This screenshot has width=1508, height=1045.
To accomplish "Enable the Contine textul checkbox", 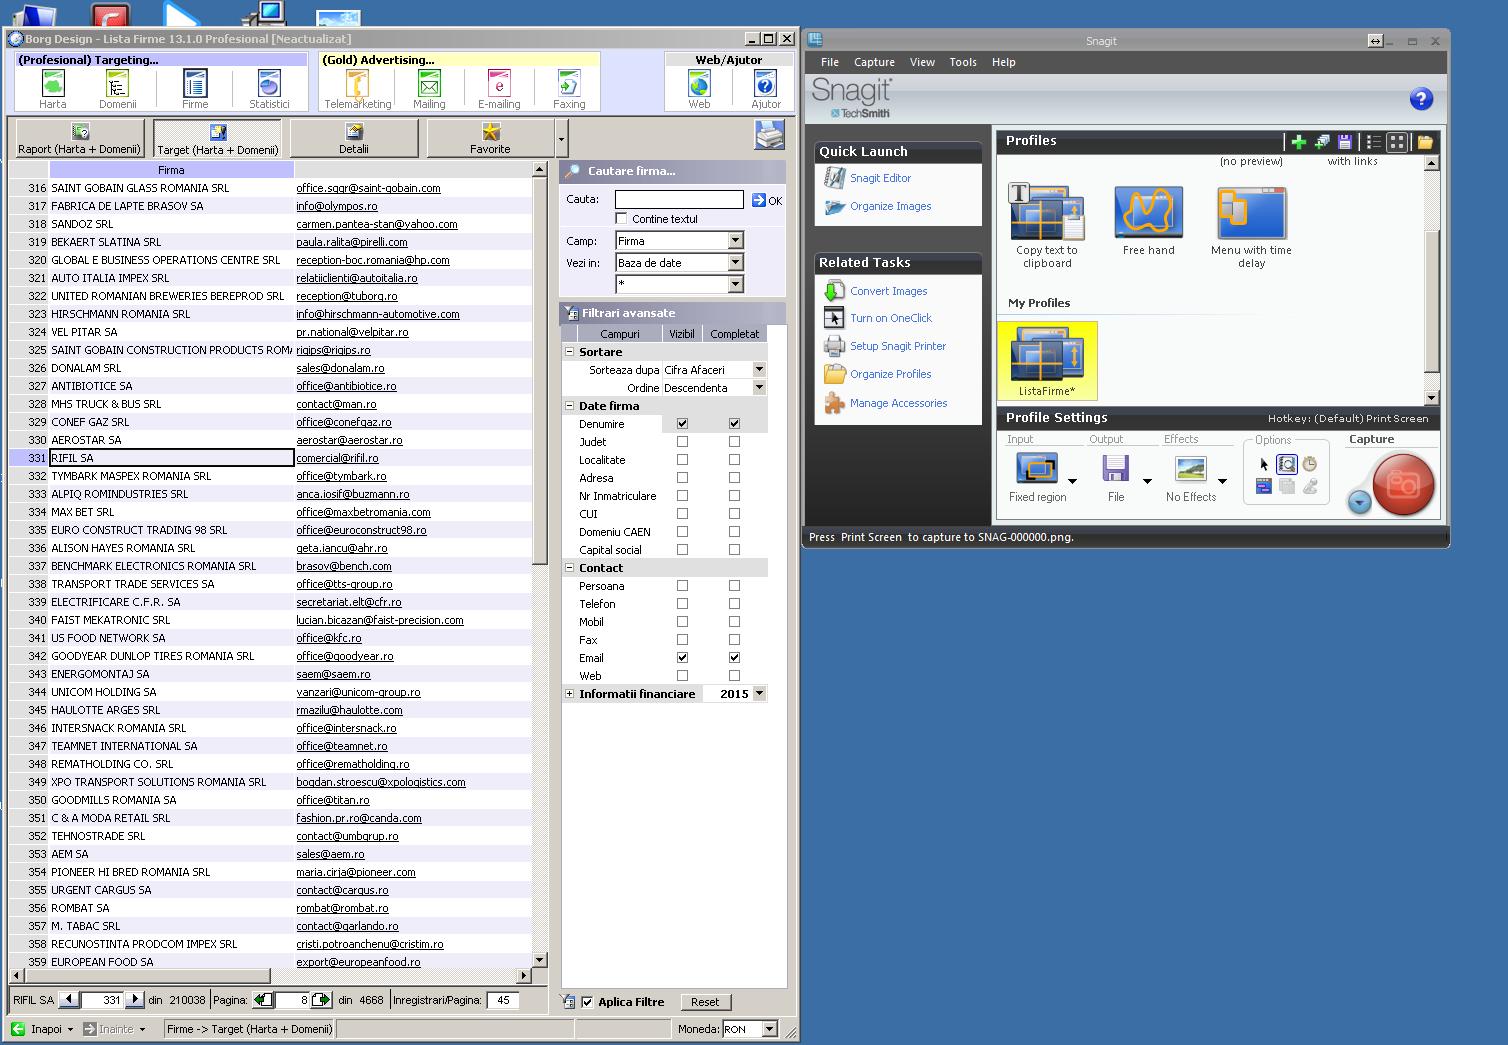I will tap(621, 218).
